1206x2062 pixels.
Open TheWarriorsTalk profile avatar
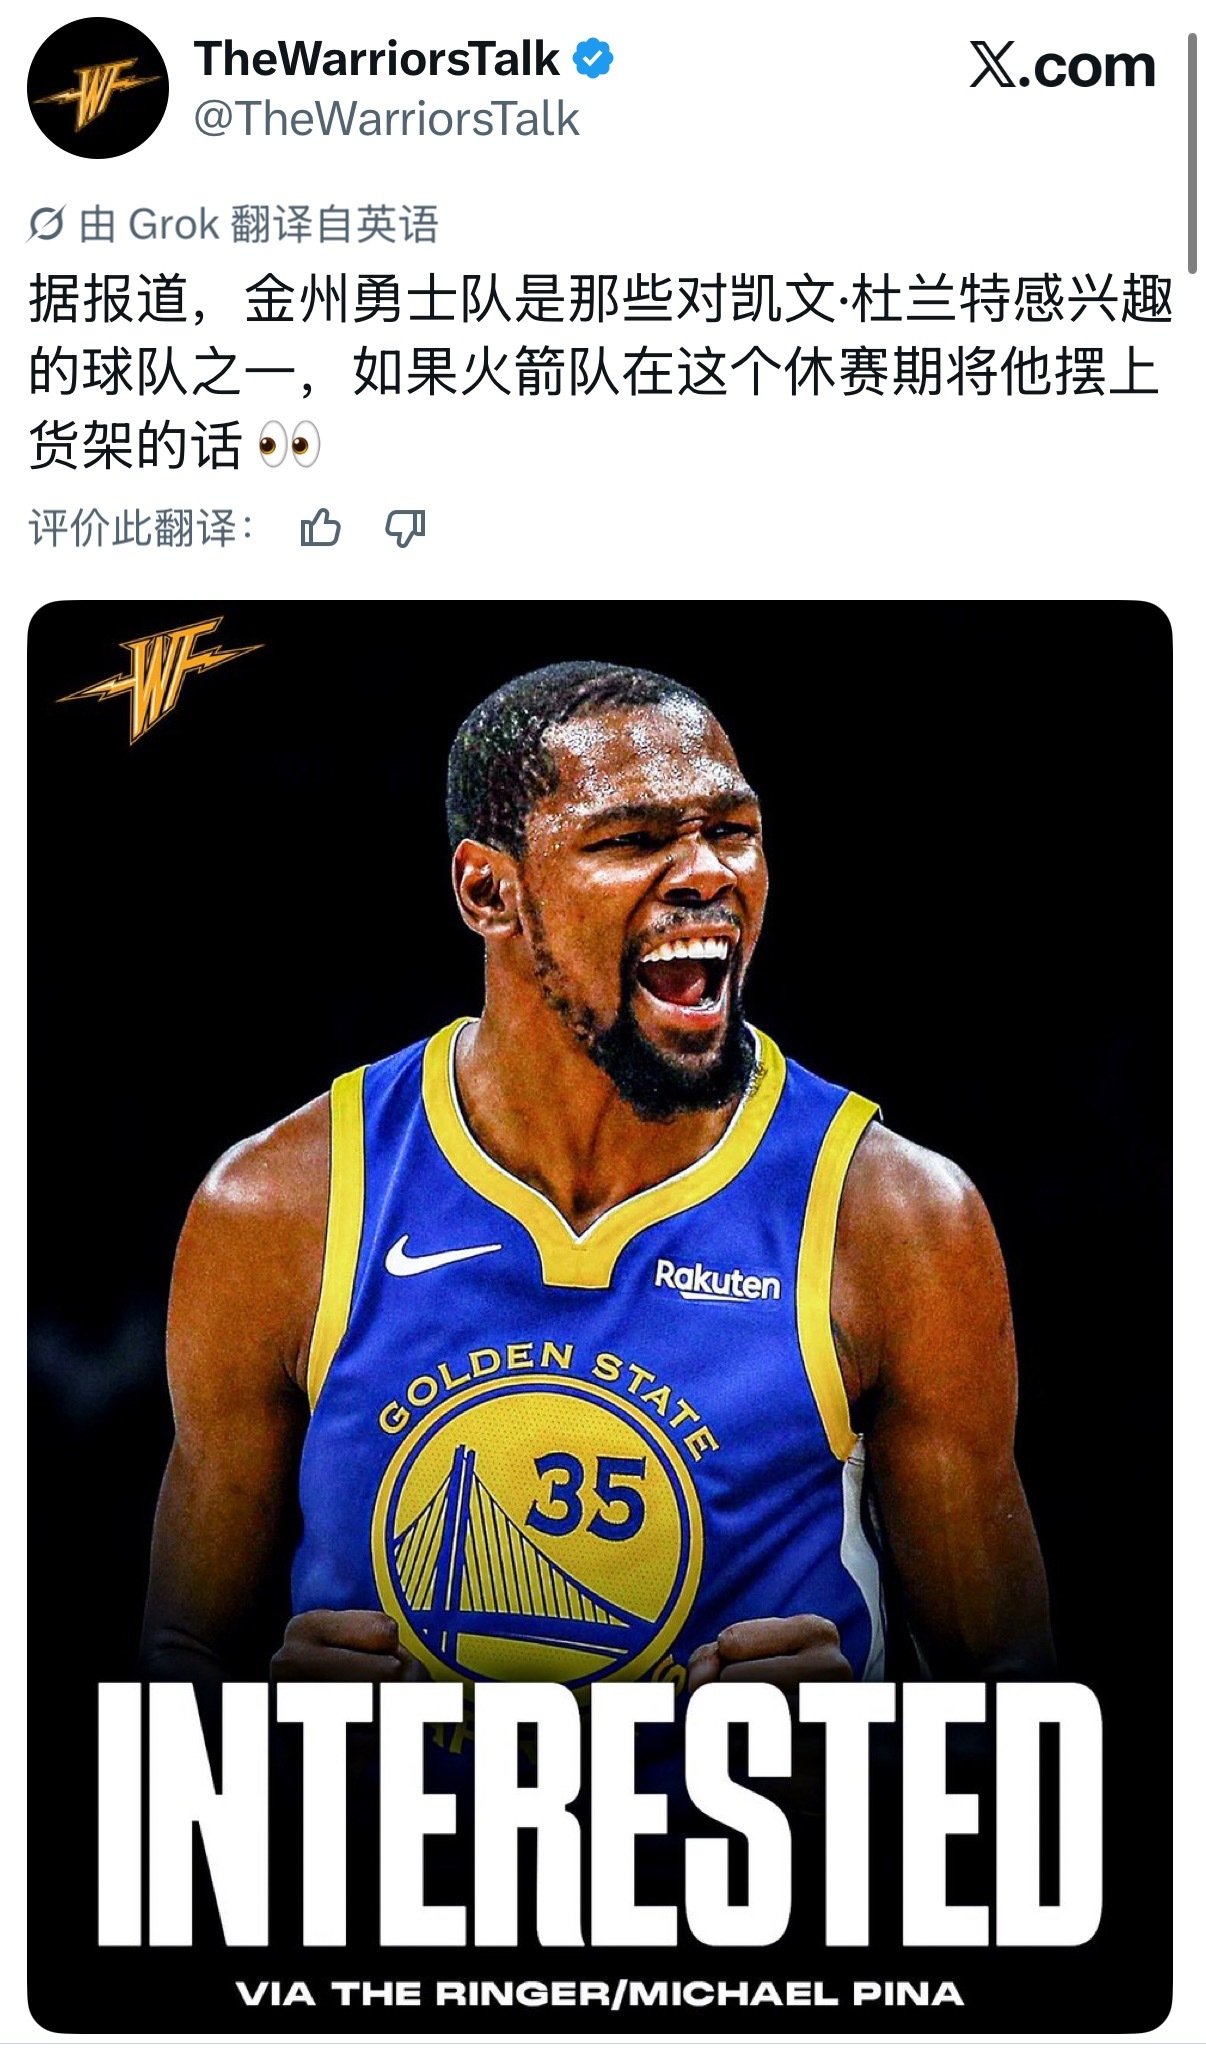[x=97, y=88]
